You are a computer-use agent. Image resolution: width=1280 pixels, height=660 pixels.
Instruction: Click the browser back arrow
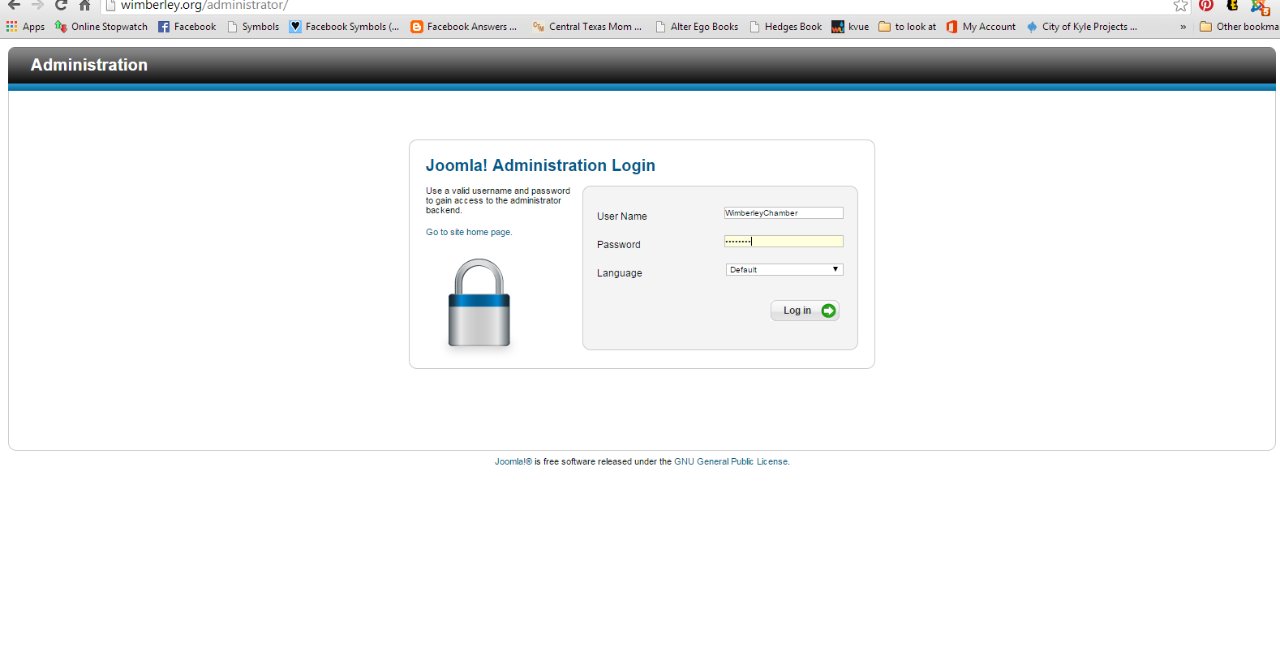click(14, 5)
